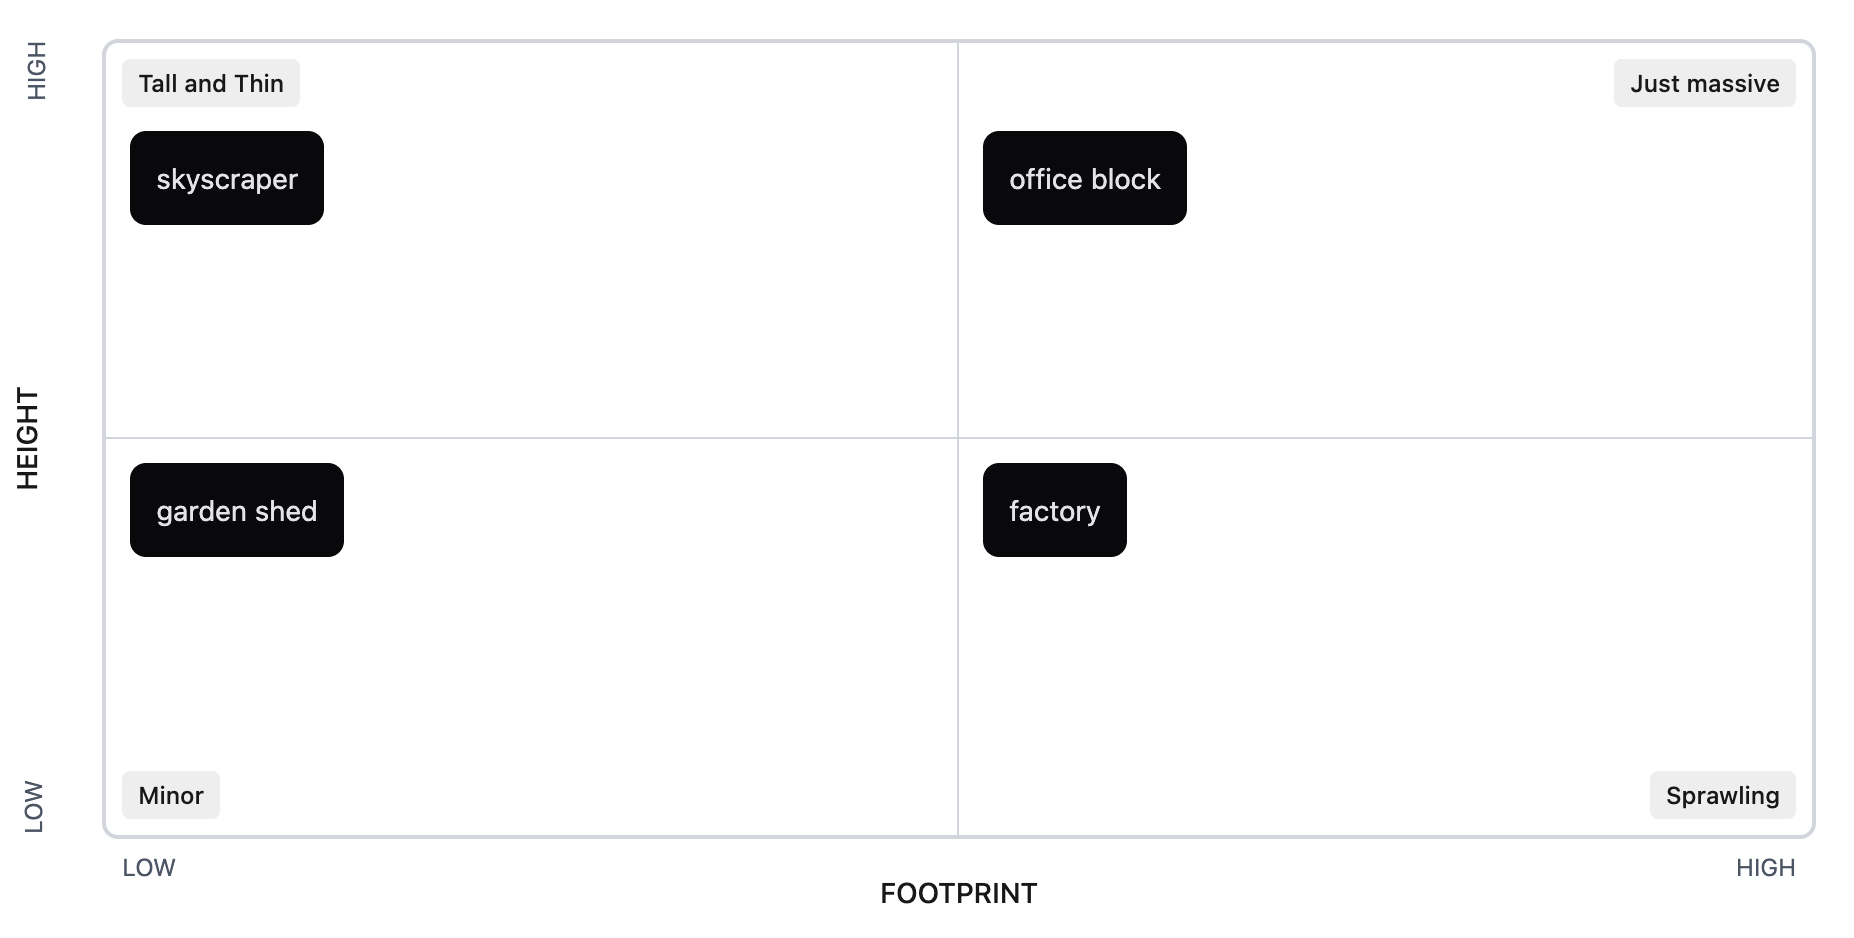
Task: Click LOW on the height axis
Action: point(34,806)
